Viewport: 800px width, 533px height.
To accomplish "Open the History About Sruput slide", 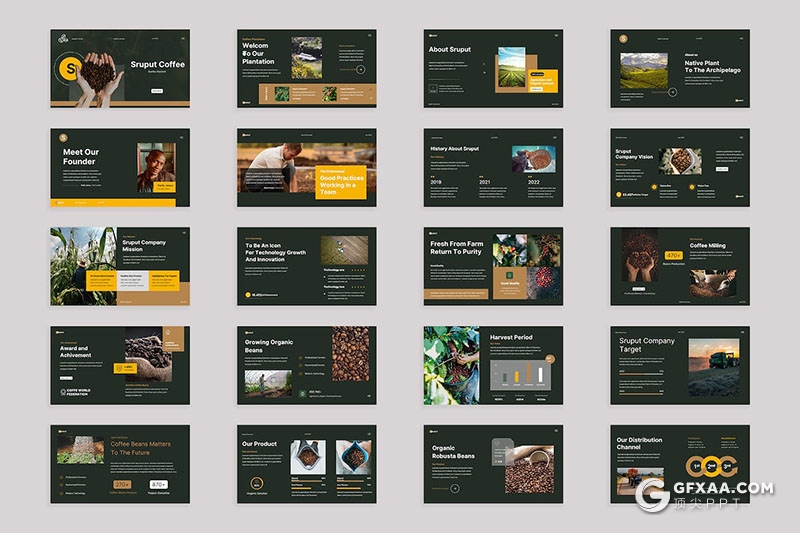I will pyautogui.click(x=493, y=166).
